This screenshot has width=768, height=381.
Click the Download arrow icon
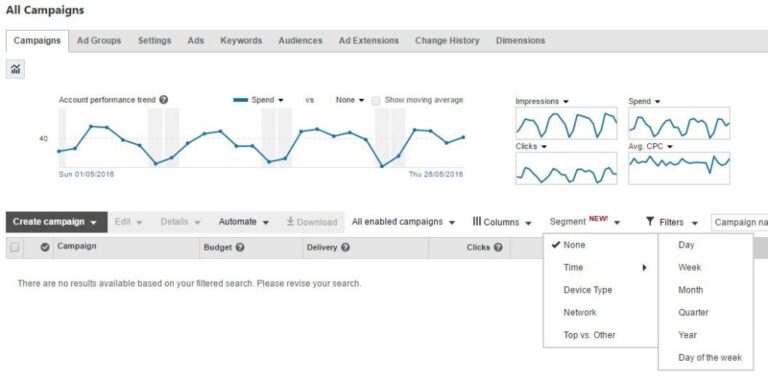pyautogui.click(x=290, y=222)
